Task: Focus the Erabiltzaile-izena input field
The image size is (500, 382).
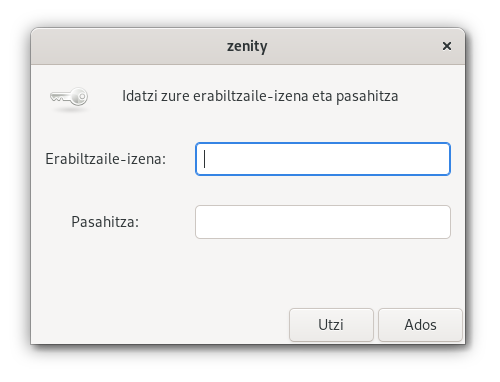Action: click(x=323, y=159)
